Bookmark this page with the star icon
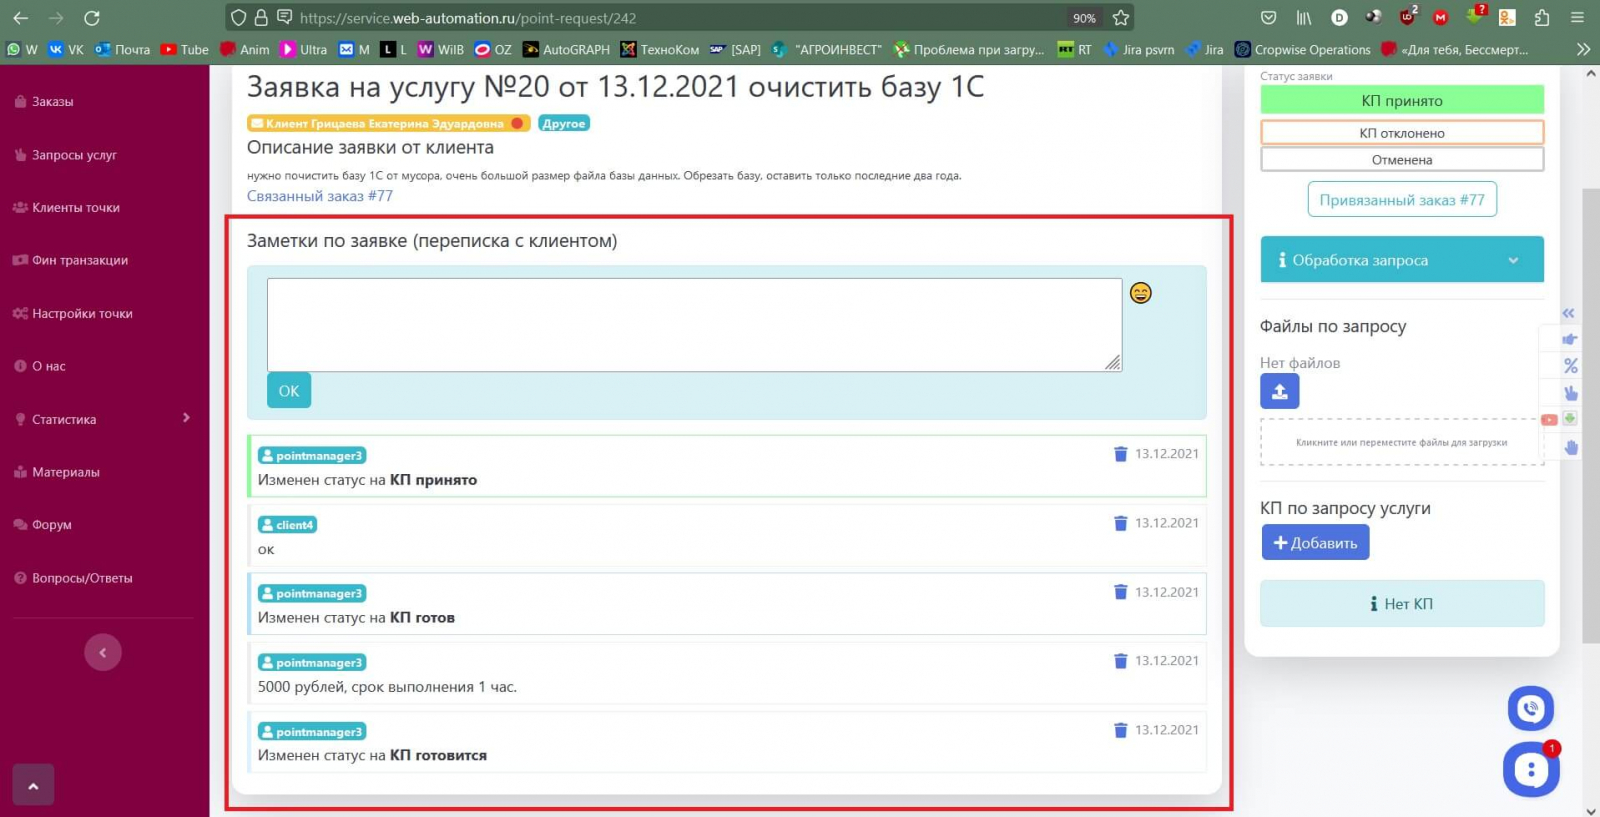This screenshot has width=1600, height=817. click(1121, 18)
